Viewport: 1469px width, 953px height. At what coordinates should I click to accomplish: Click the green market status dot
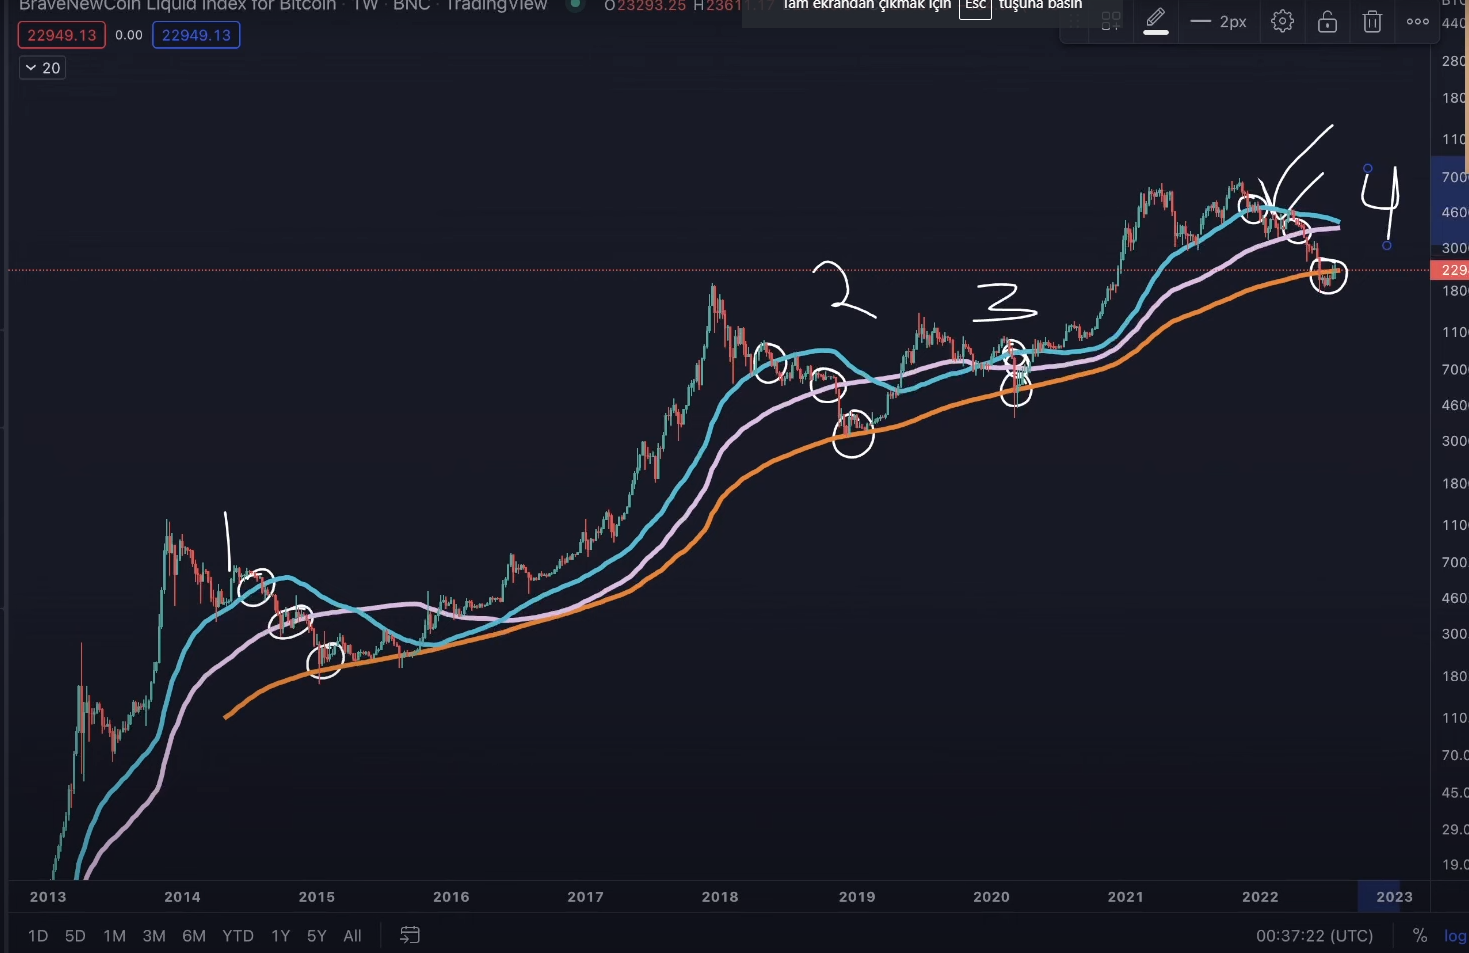tap(575, 5)
